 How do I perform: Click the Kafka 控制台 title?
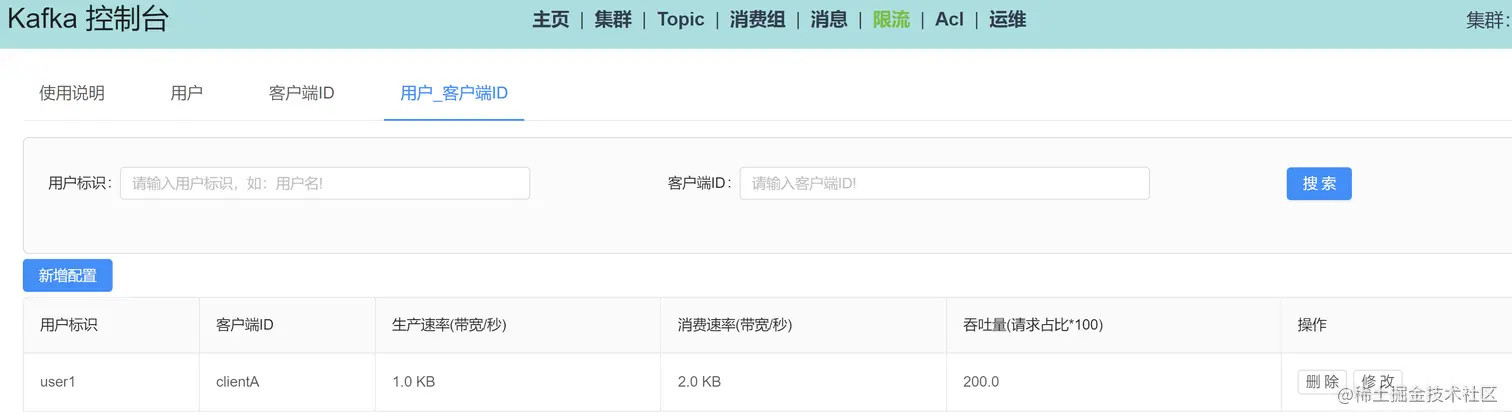[88, 19]
